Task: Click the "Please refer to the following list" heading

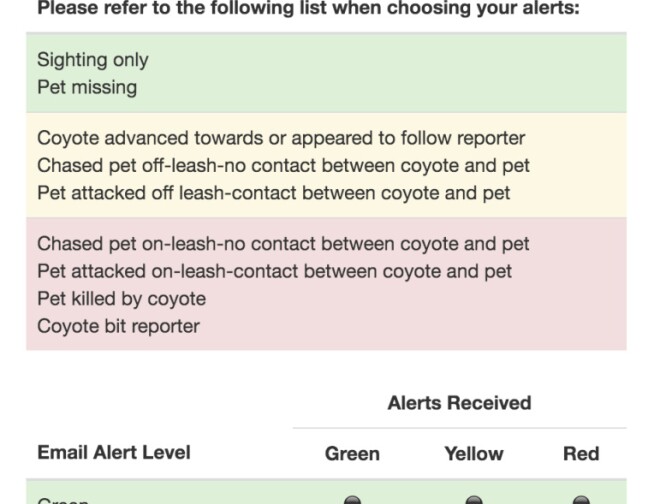Action: (x=308, y=9)
